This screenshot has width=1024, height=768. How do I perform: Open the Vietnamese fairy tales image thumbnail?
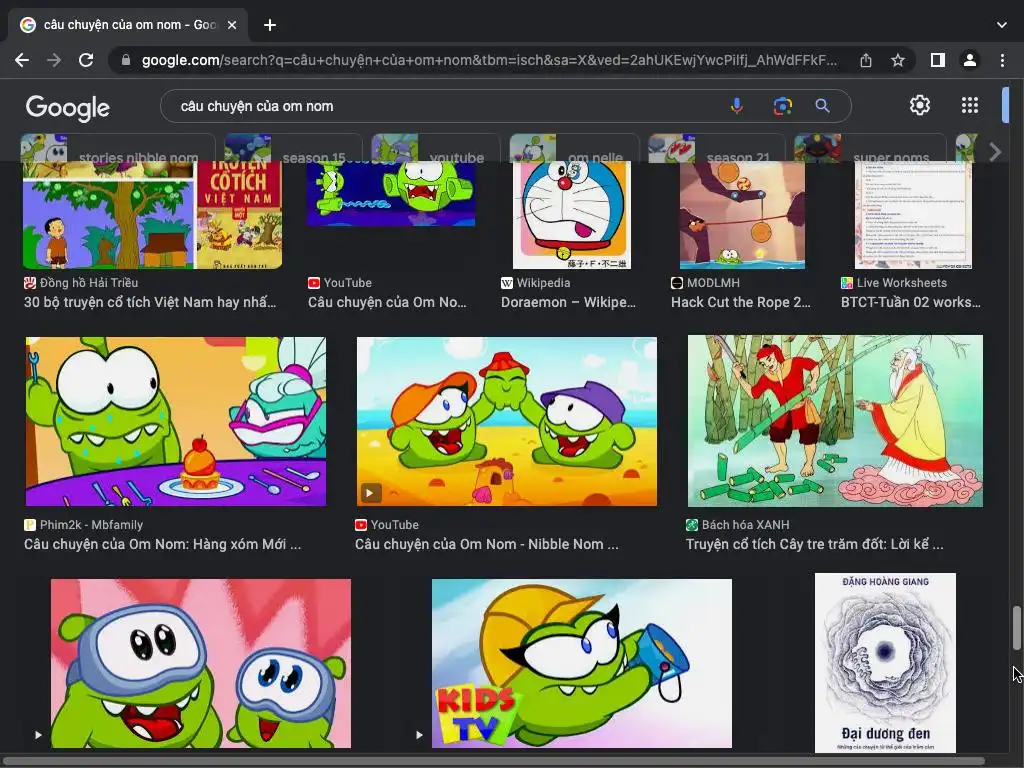tap(153, 215)
